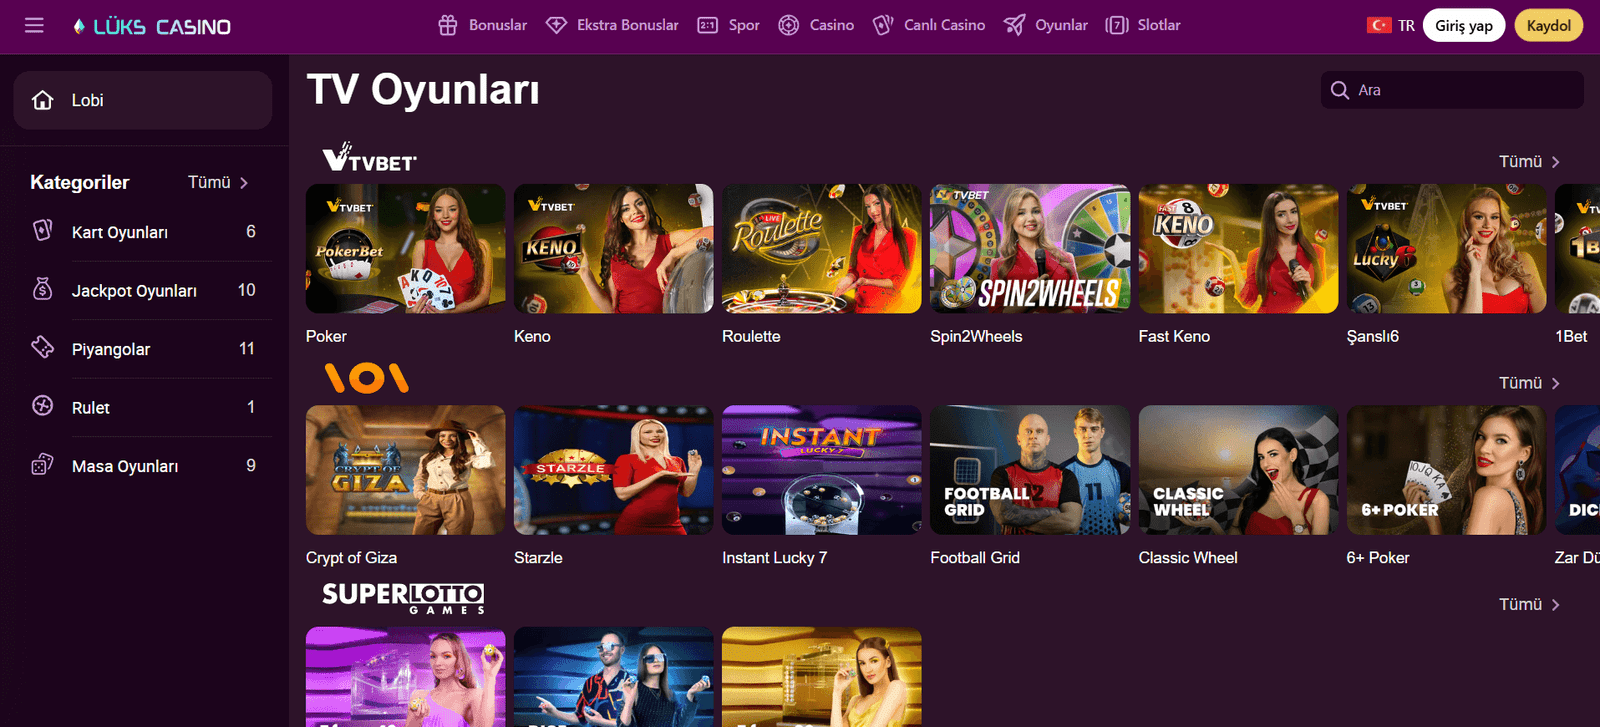Click the TVBET provider logo
This screenshot has height=727, width=1600.
pyautogui.click(x=369, y=158)
